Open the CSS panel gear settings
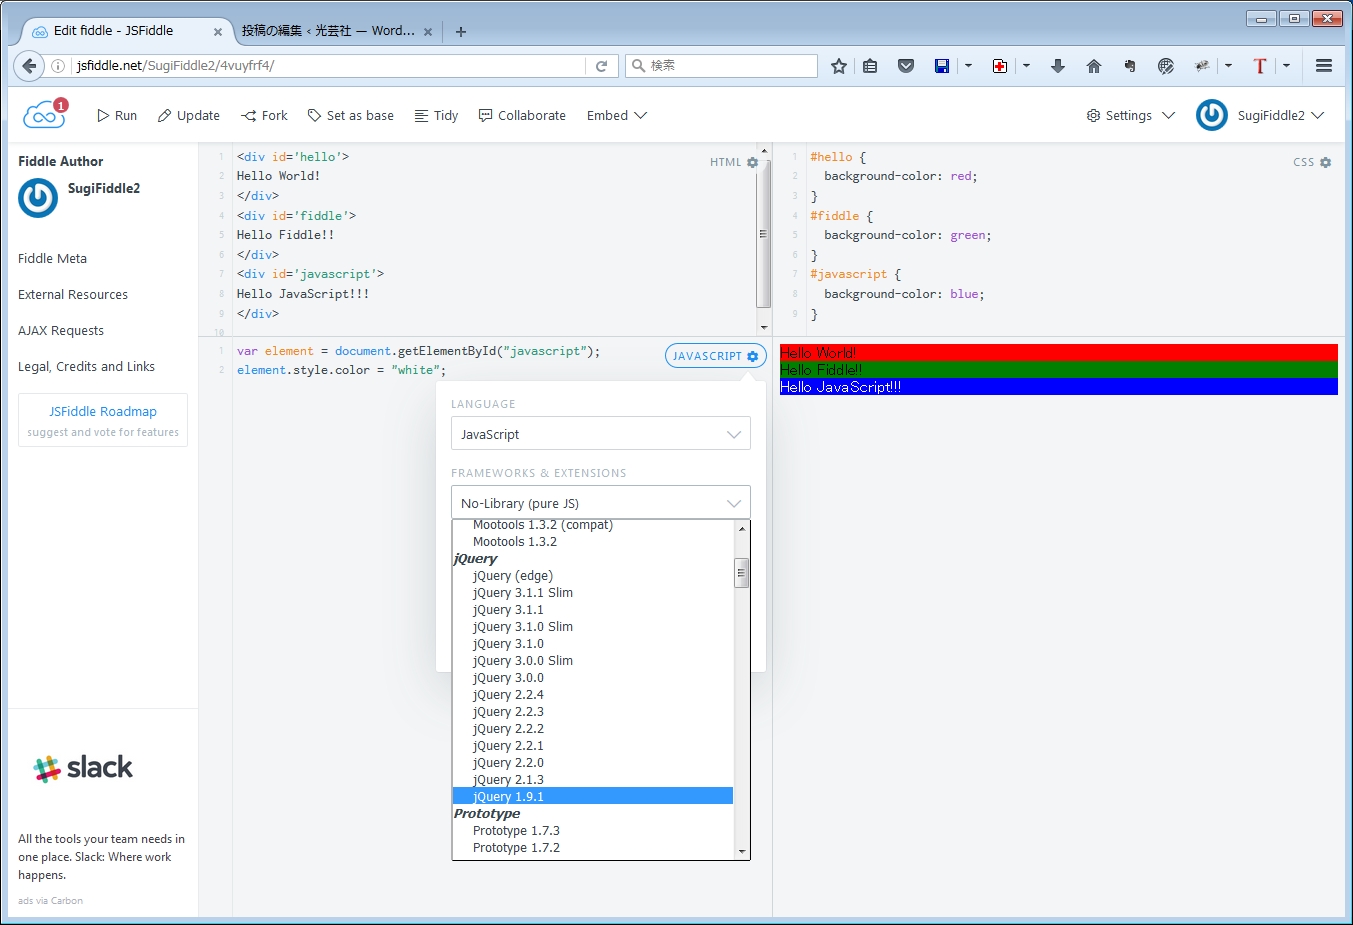Screen dimensions: 1353x925 point(1325,162)
